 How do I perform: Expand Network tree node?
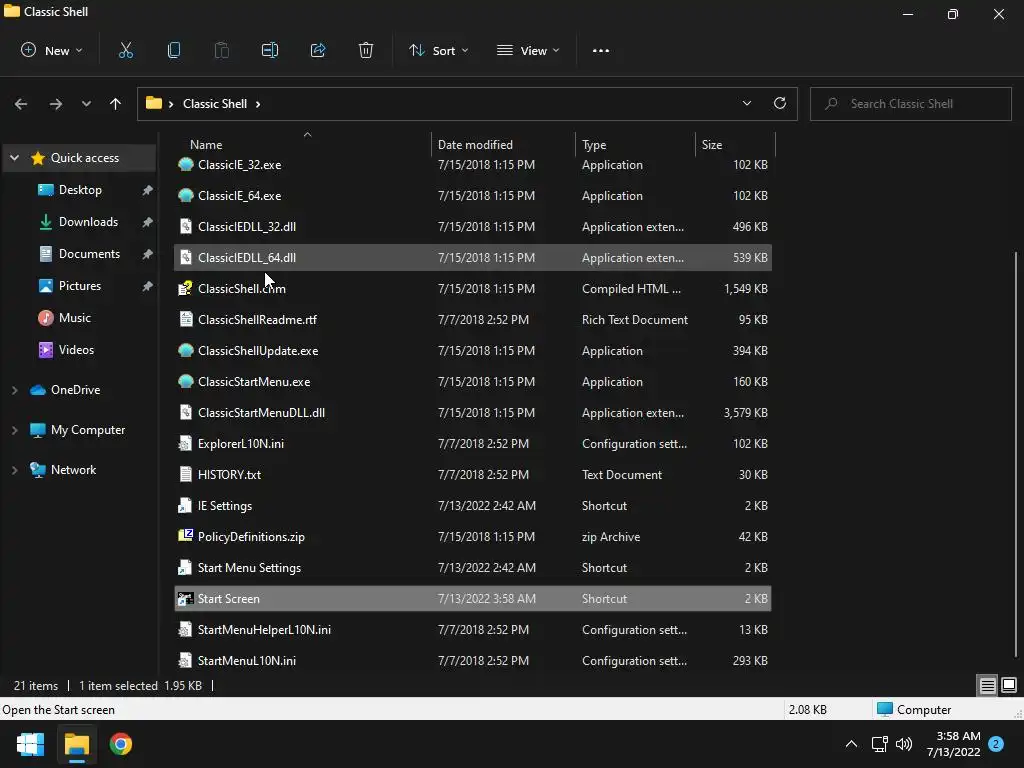point(14,470)
